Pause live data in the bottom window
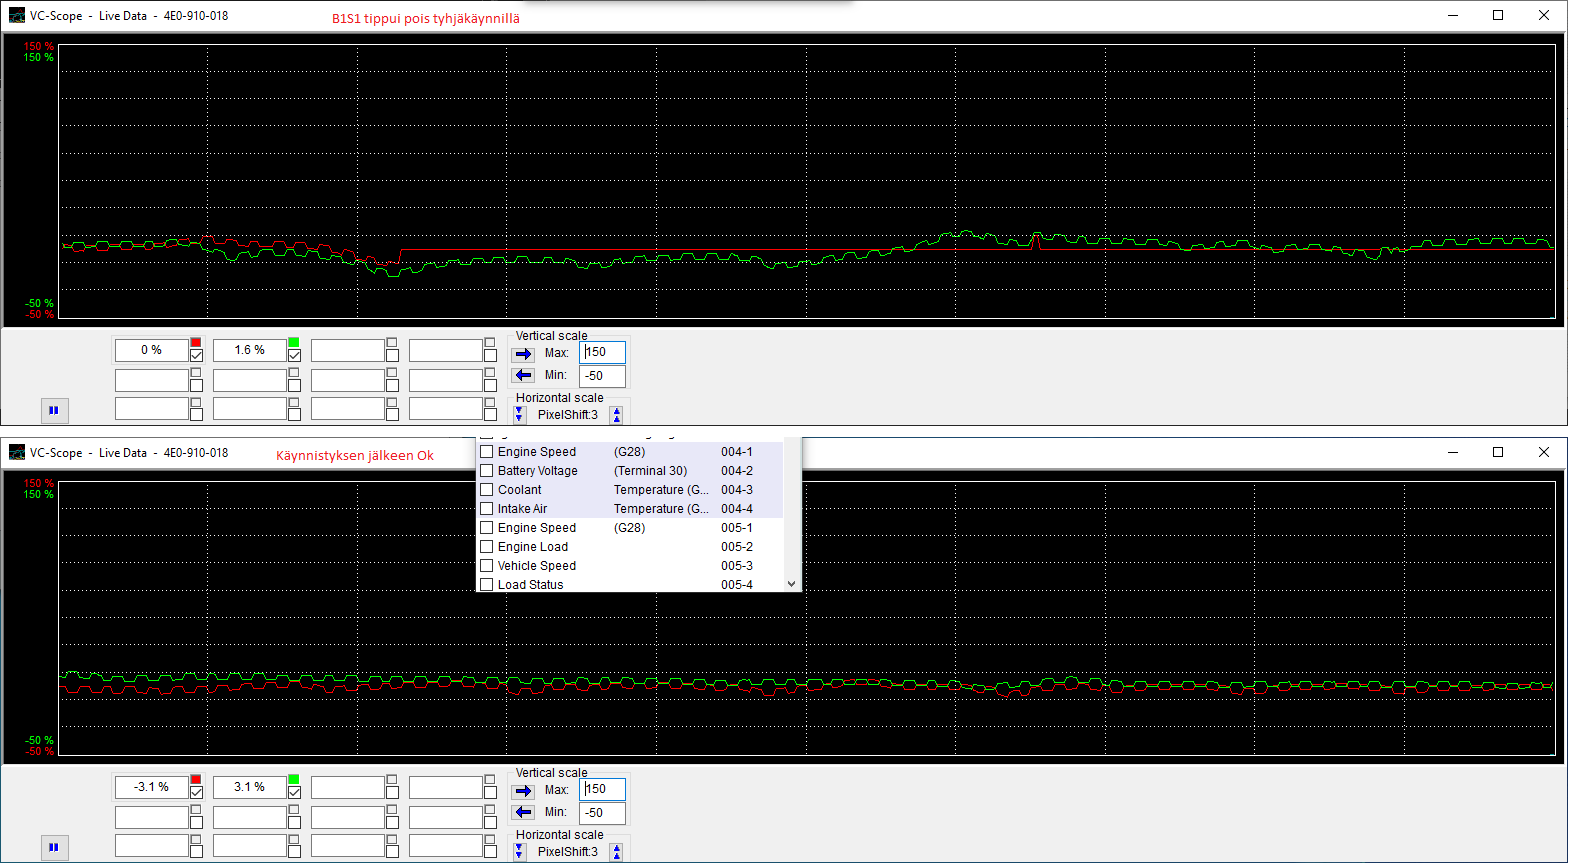Image resolution: width=1569 pixels, height=866 pixels. 54,847
